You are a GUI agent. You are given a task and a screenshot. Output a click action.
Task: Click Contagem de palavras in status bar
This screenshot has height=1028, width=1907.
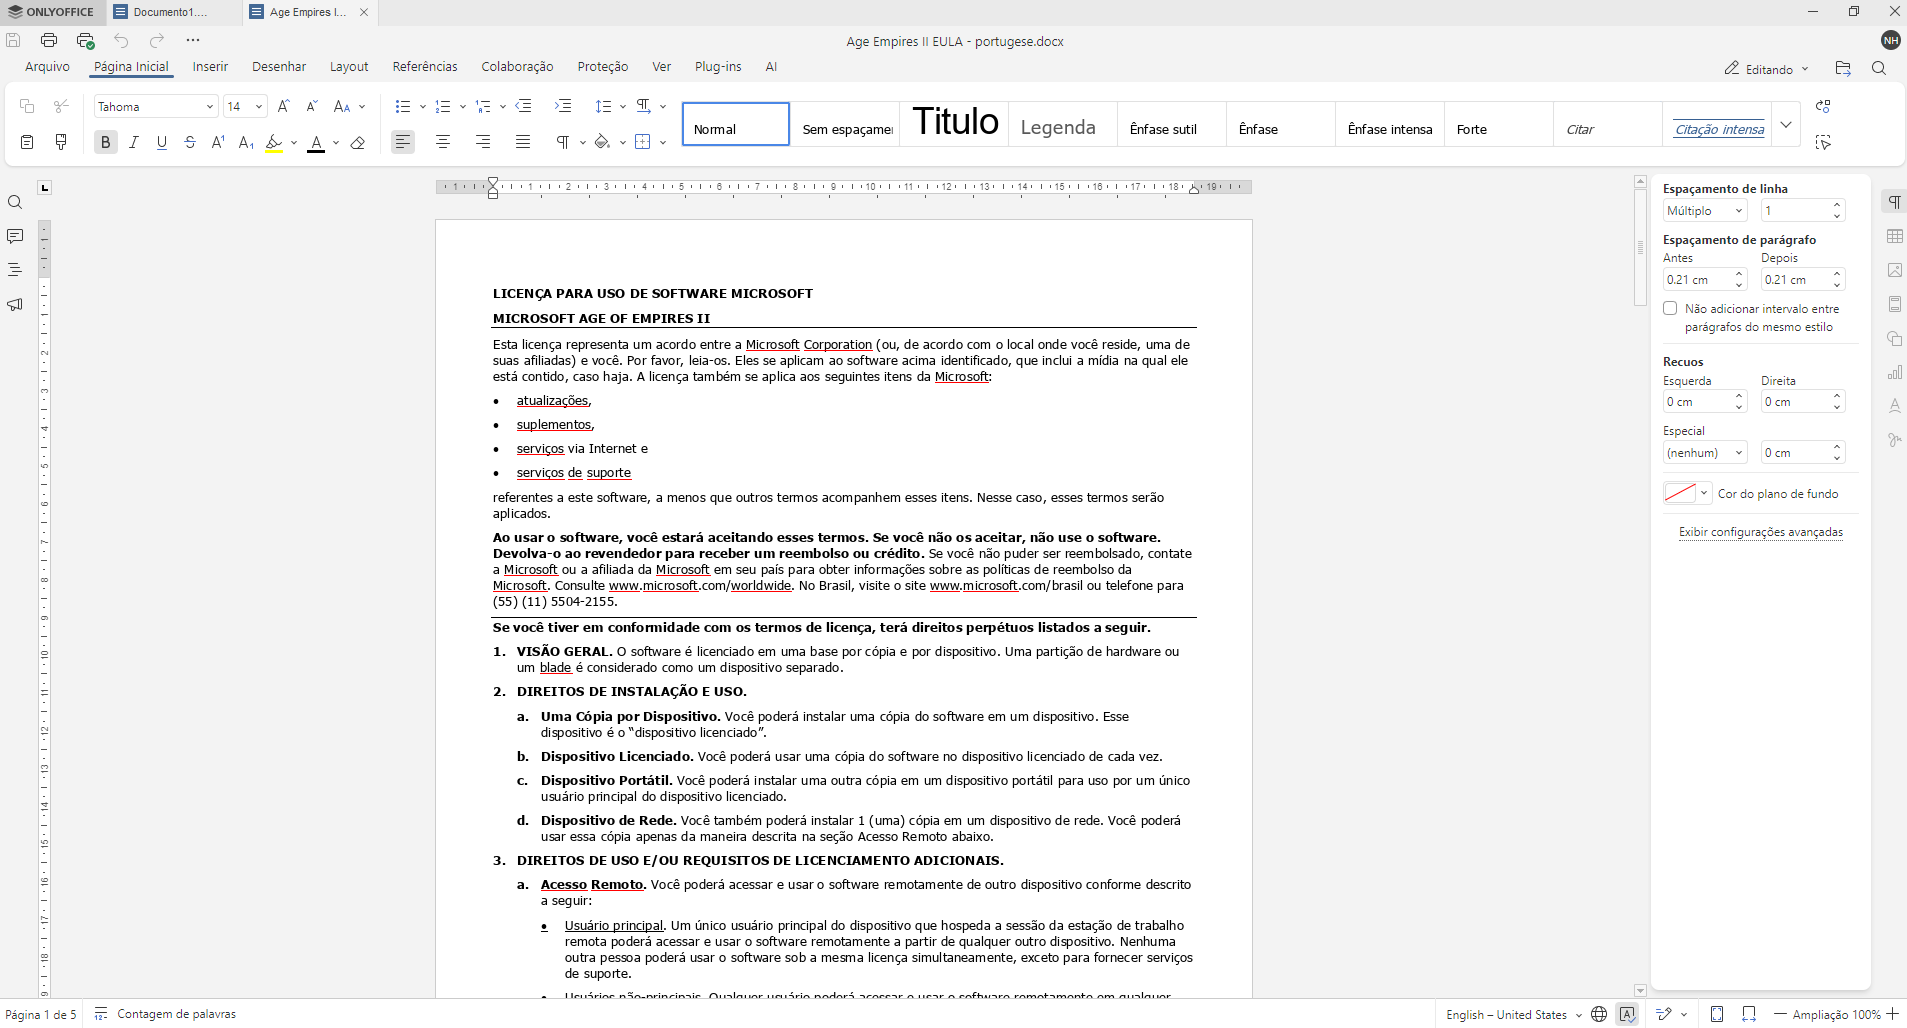[x=176, y=1014]
